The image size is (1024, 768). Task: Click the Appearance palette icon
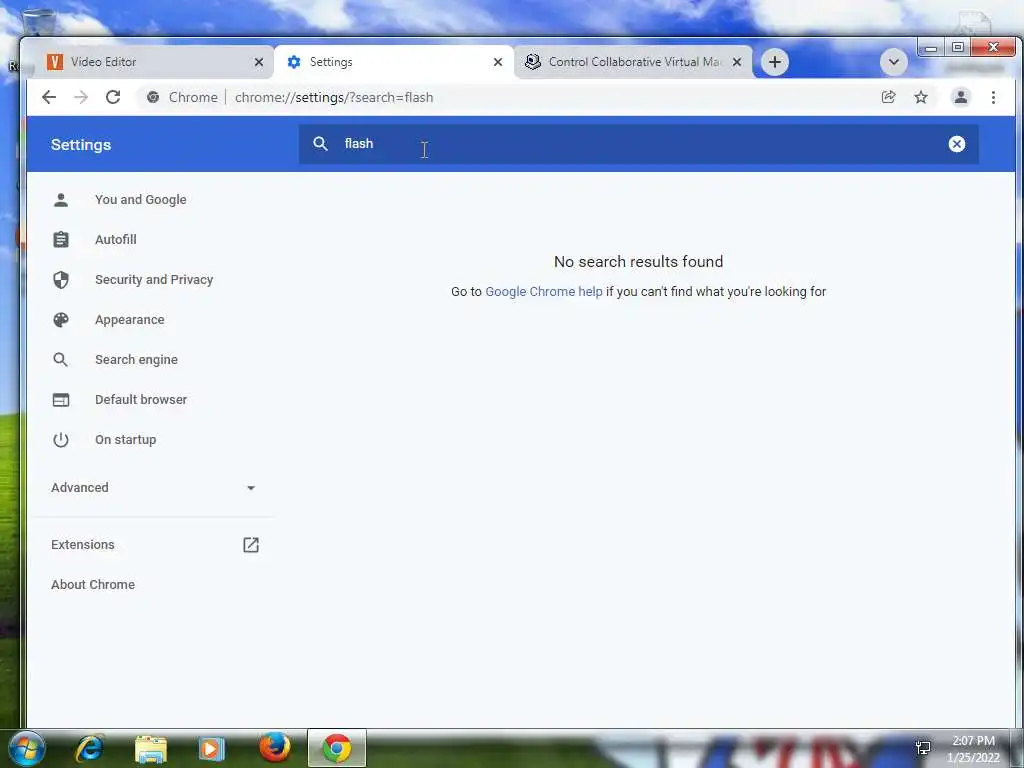pos(61,320)
